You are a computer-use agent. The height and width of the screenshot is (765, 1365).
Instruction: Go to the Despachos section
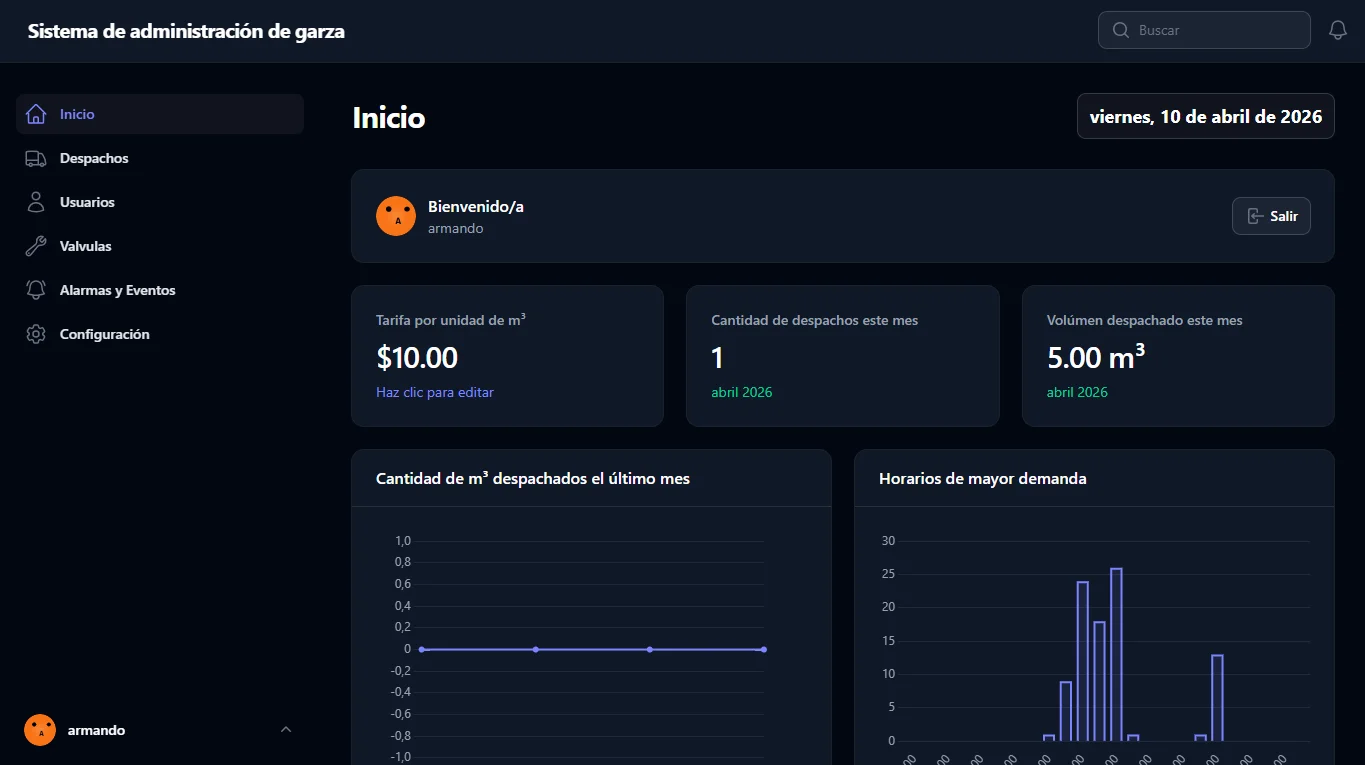pos(160,158)
